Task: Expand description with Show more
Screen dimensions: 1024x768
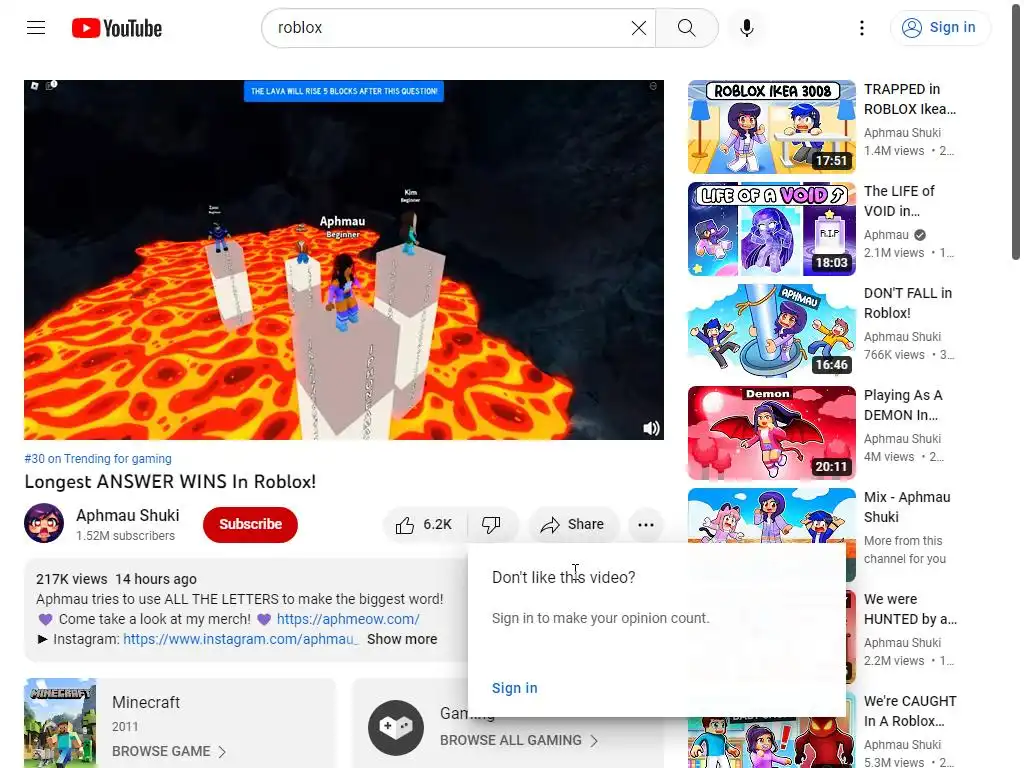Action: pyautogui.click(x=402, y=639)
